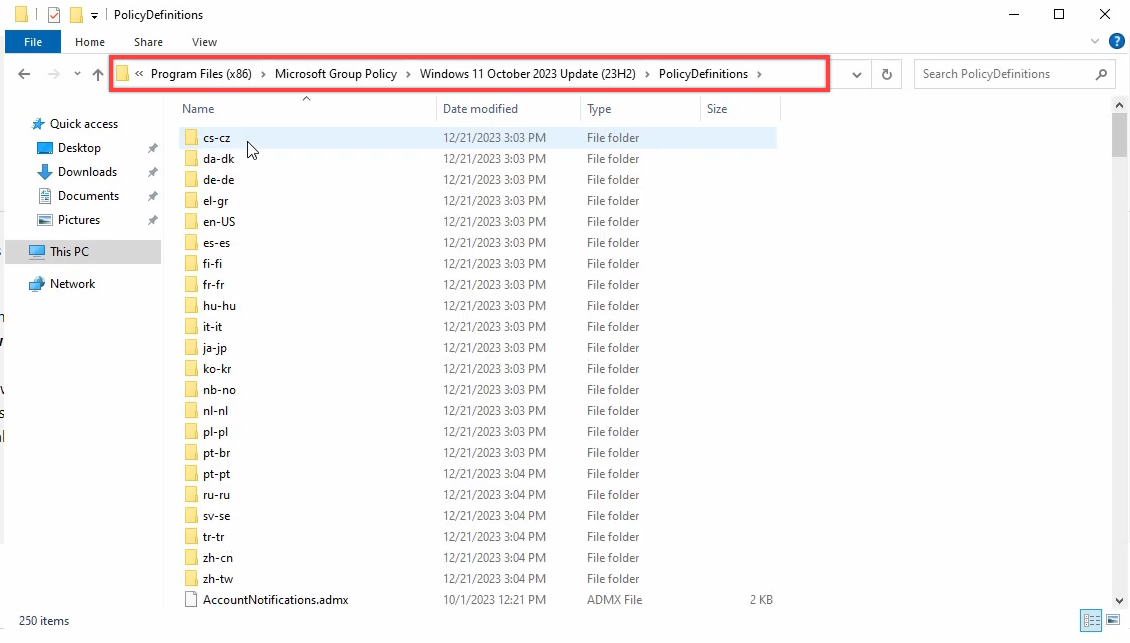Click the Properties quick access toolbar icon
This screenshot has width=1130, height=643.
pyautogui.click(x=53, y=14)
